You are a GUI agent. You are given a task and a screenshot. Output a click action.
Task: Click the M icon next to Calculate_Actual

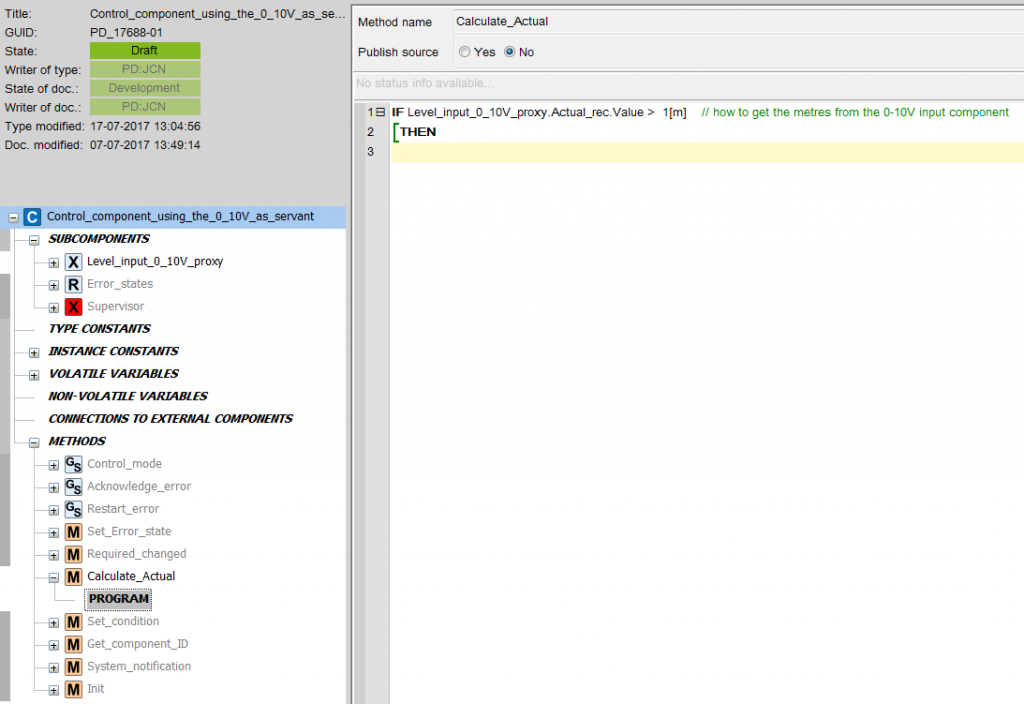pos(73,577)
